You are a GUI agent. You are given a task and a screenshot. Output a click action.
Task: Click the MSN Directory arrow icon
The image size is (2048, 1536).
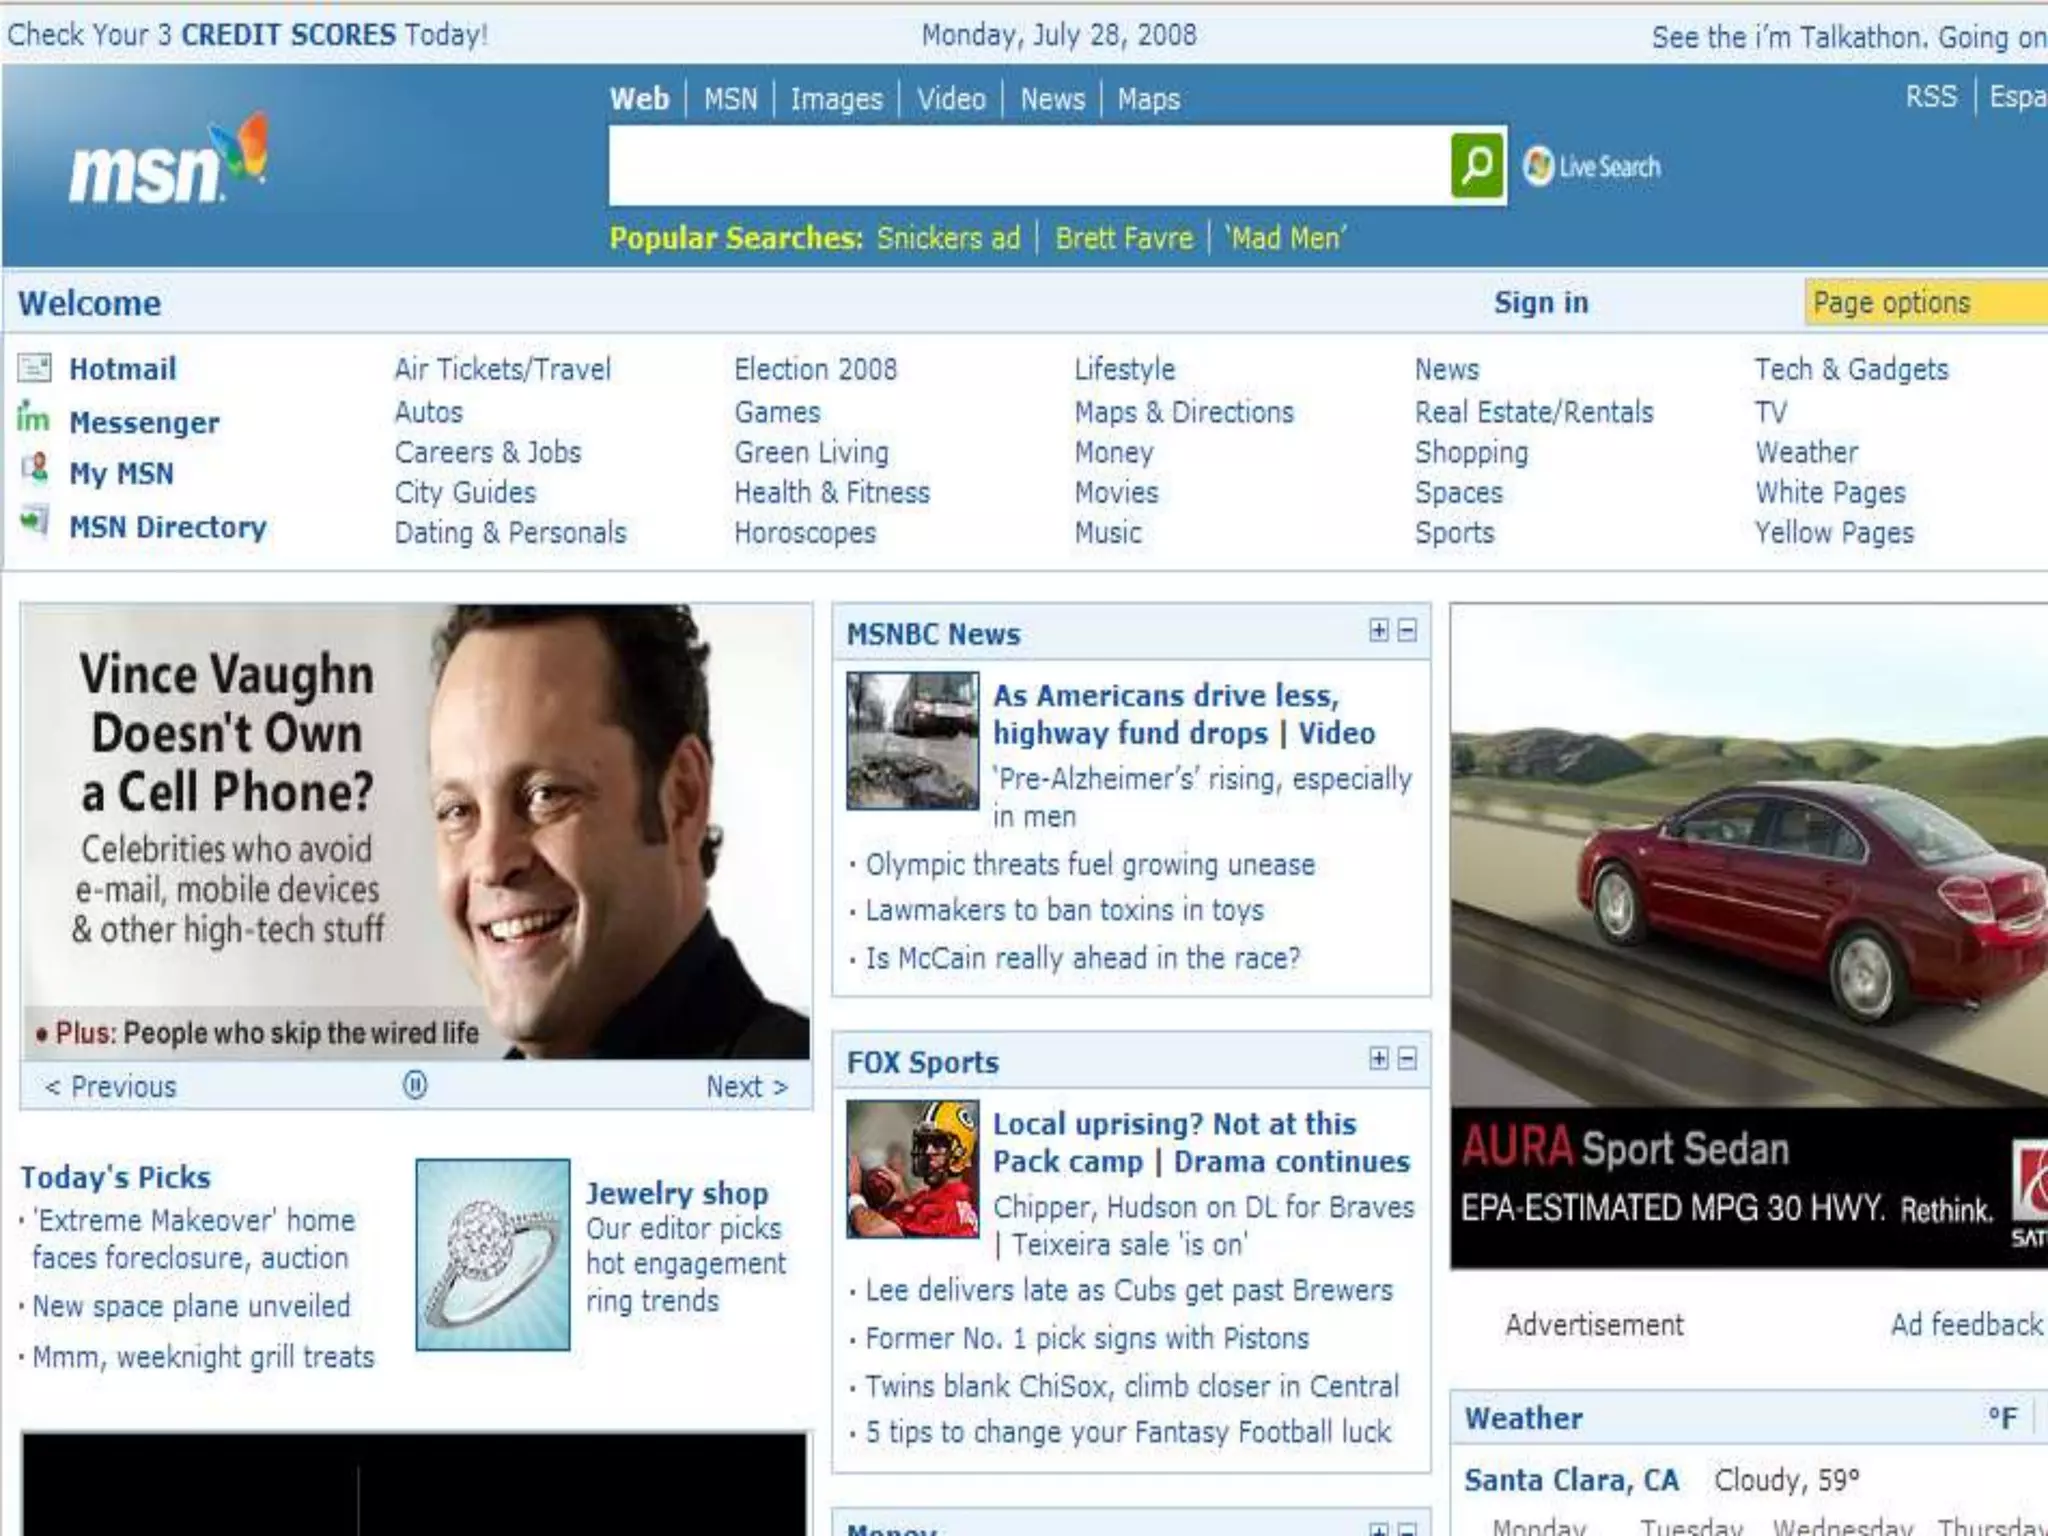35,521
